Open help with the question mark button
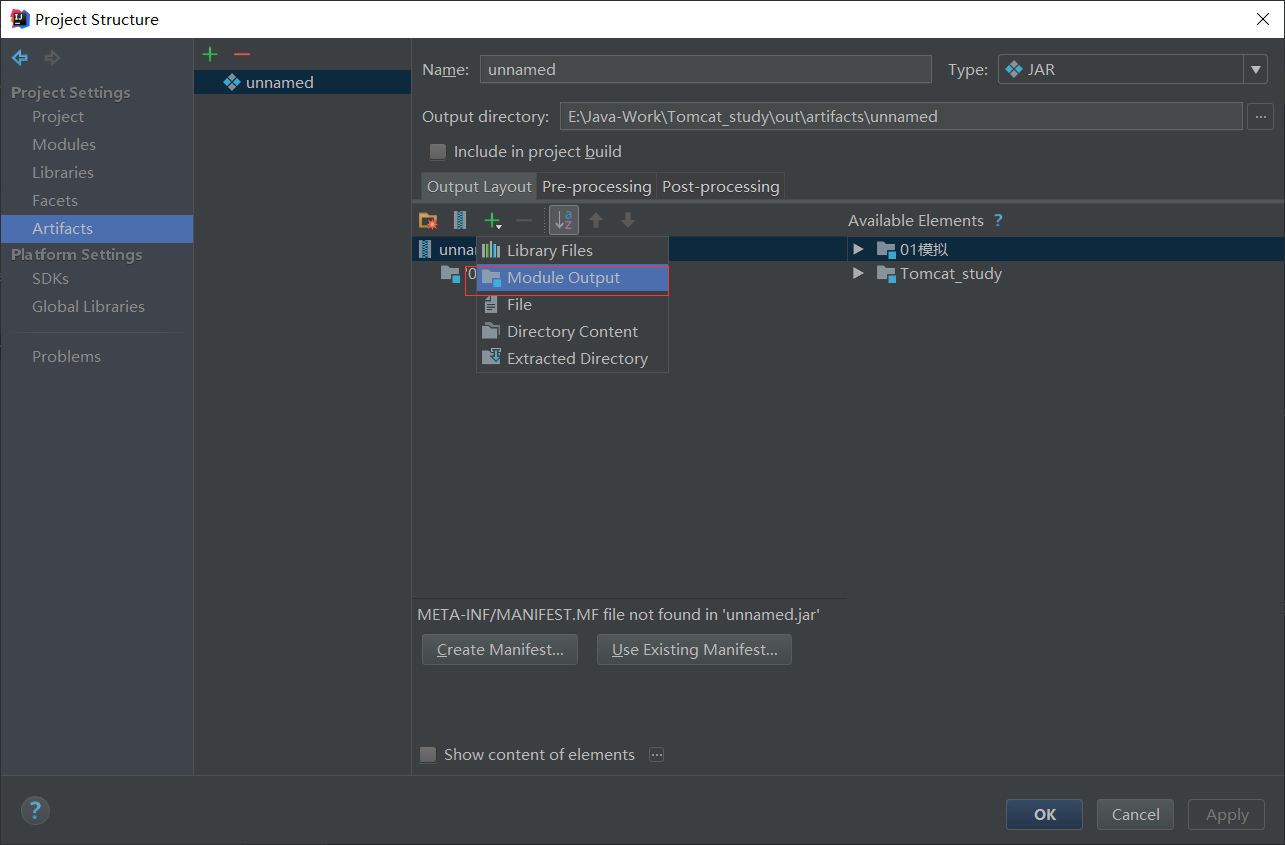1285x845 pixels. pos(35,810)
